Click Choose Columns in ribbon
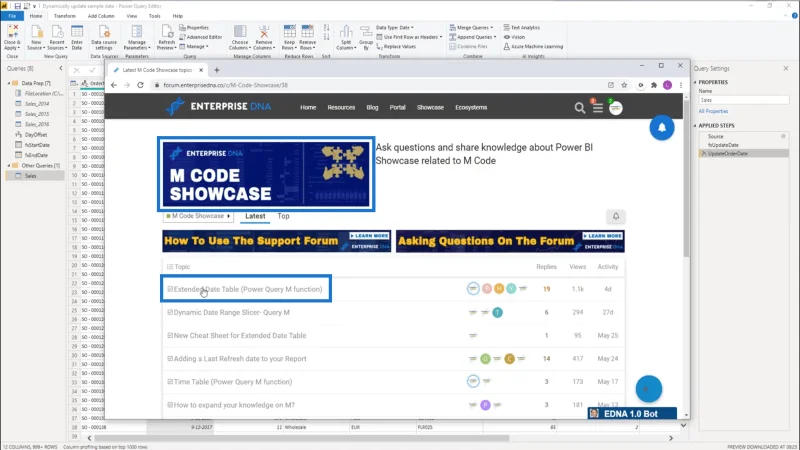The image size is (800, 450). coord(240,37)
